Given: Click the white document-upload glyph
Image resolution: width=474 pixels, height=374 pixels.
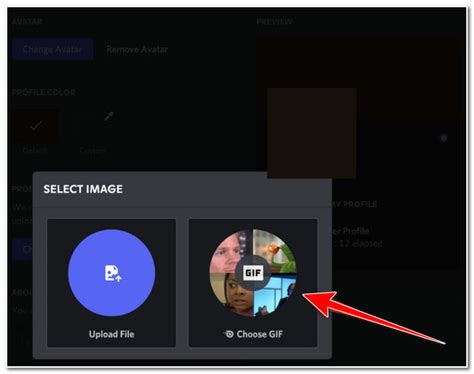Looking at the screenshot, I should click(x=113, y=273).
